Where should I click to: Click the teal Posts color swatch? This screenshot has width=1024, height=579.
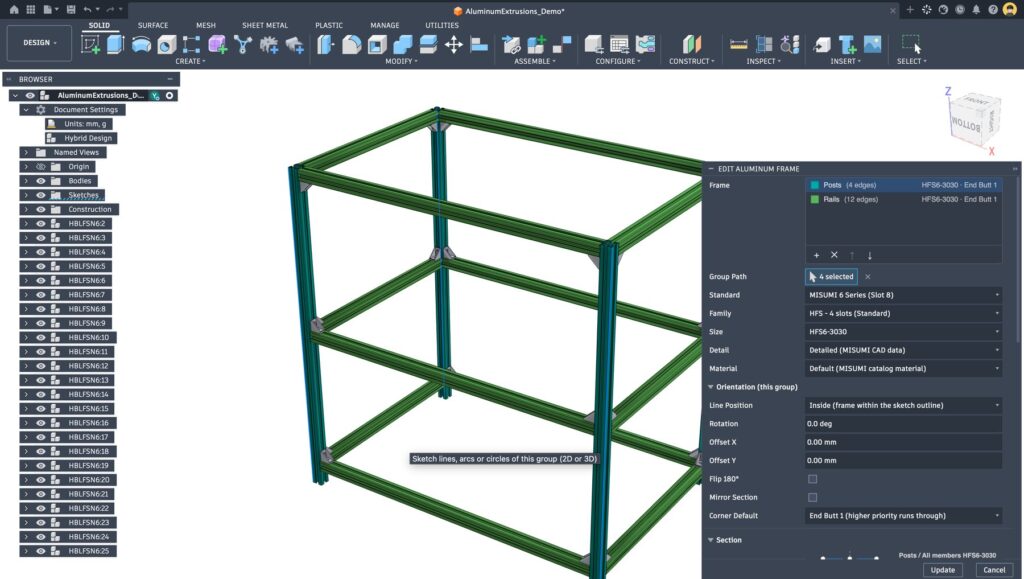814,185
